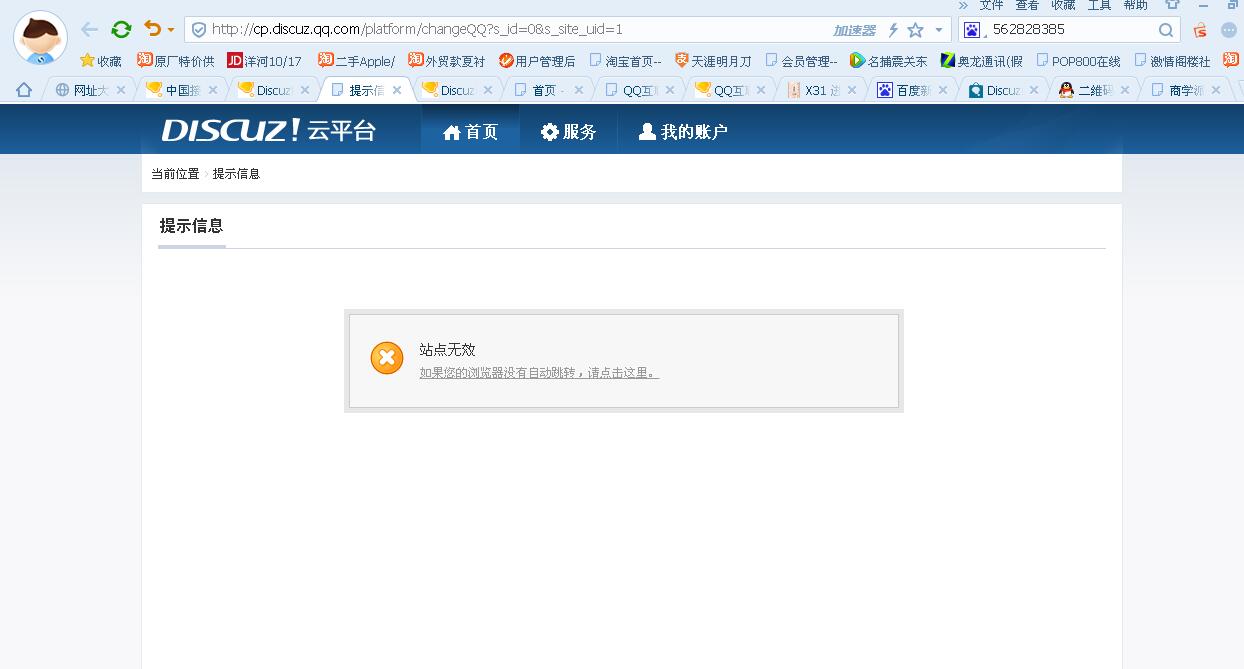Open bookmark 淘宝首页--
Screen dimensions: 1244x669
[x=626, y=61]
